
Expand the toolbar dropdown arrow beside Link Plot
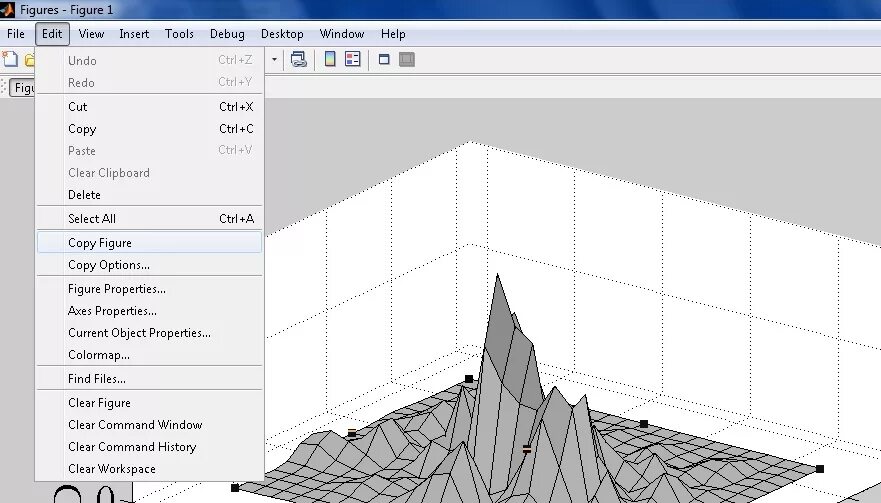(274, 59)
